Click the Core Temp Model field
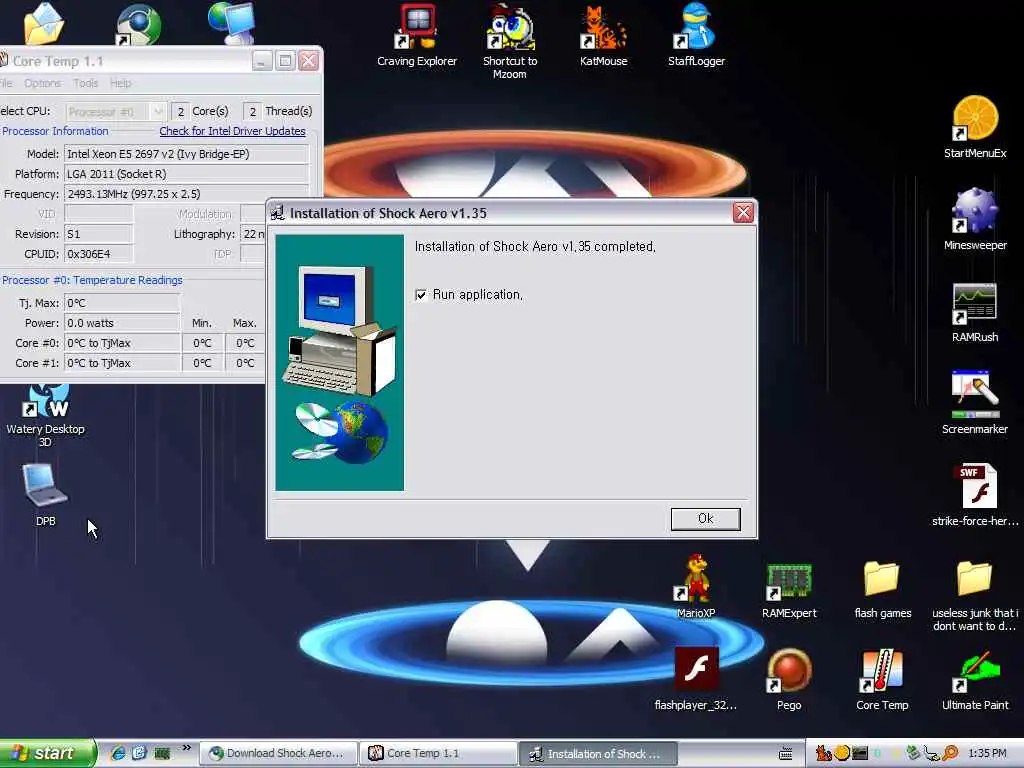 pos(187,154)
